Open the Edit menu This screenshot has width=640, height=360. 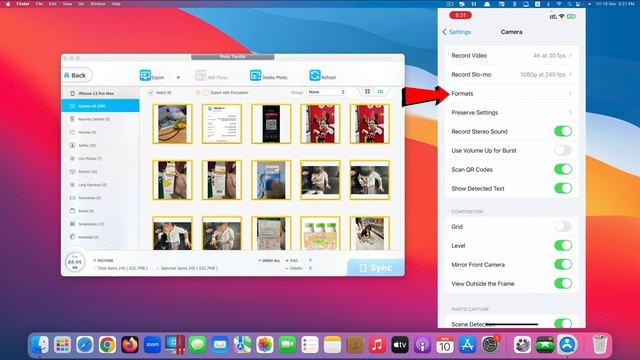53,4
